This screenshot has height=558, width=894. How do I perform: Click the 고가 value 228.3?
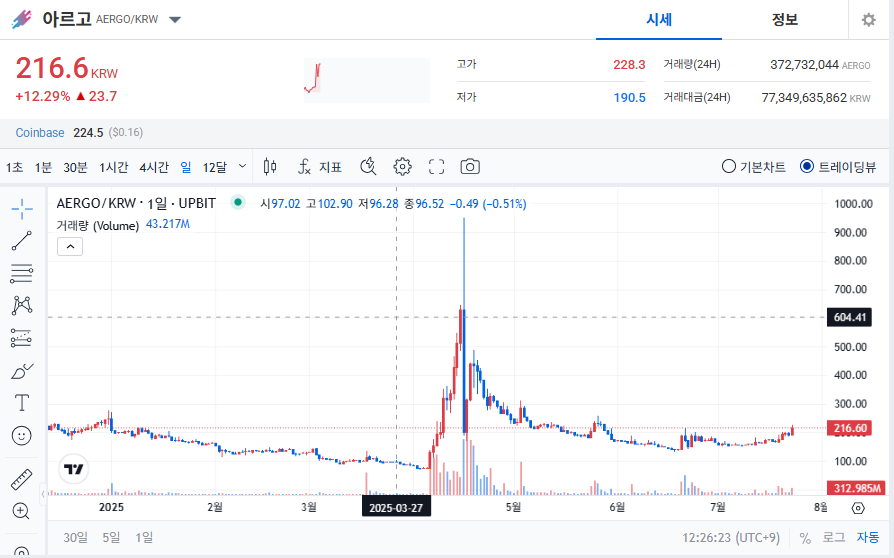coord(629,65)
